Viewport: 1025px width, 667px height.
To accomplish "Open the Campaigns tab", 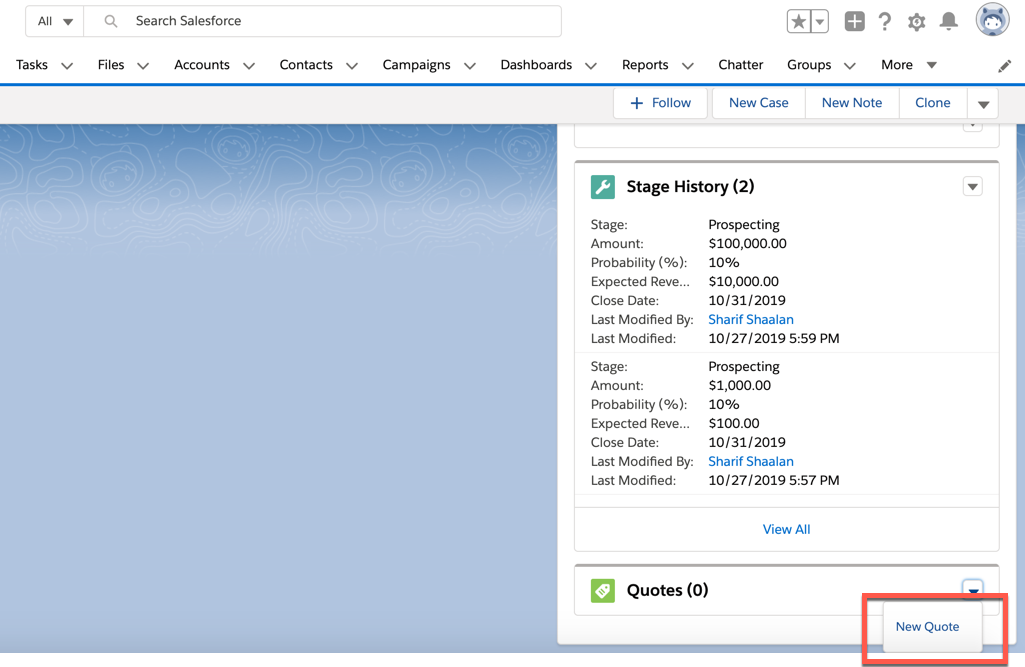I will coord(416,65).
